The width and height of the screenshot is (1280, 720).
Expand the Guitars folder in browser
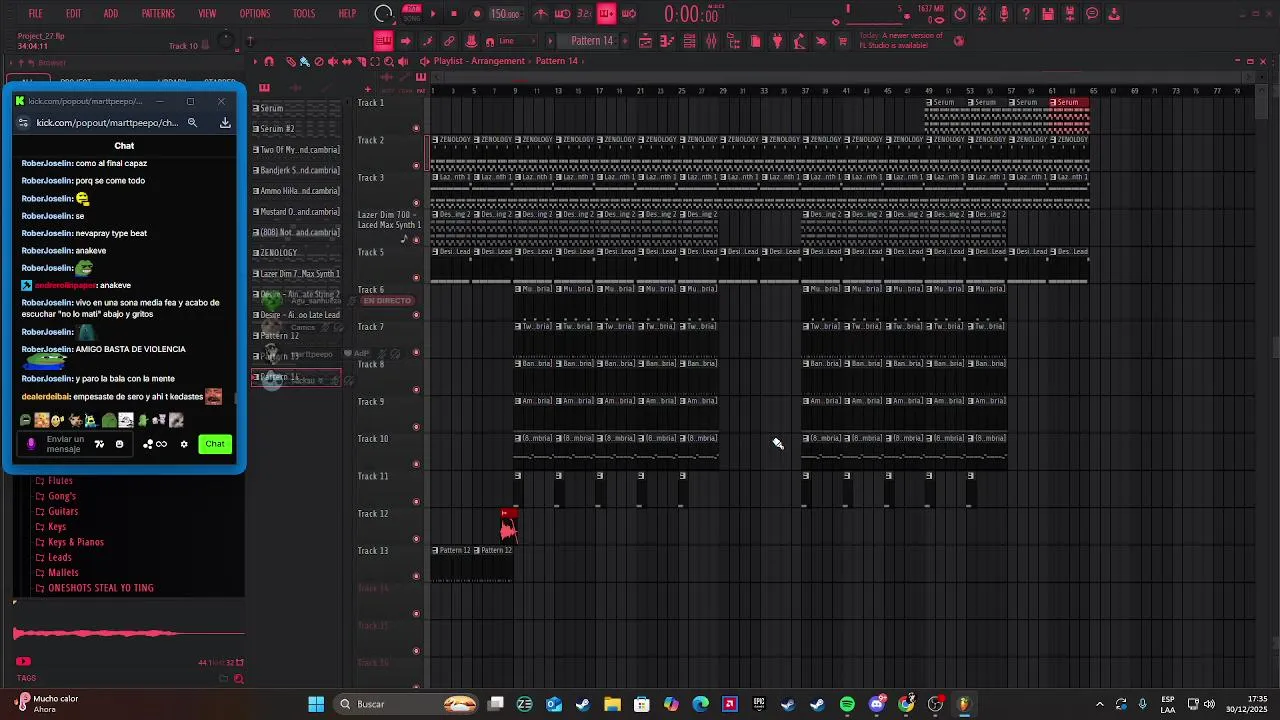pyautogui.click(x=63, y=511)
